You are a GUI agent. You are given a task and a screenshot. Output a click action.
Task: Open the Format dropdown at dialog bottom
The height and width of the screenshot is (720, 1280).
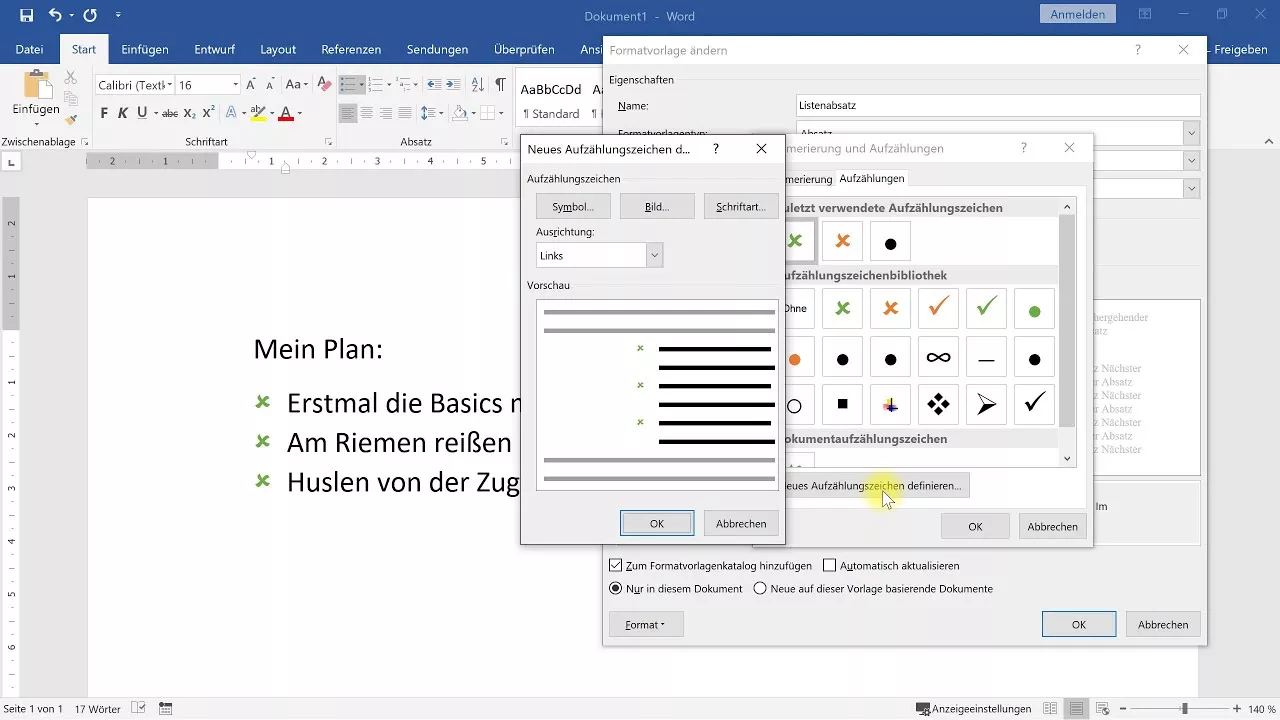(646, 623)
